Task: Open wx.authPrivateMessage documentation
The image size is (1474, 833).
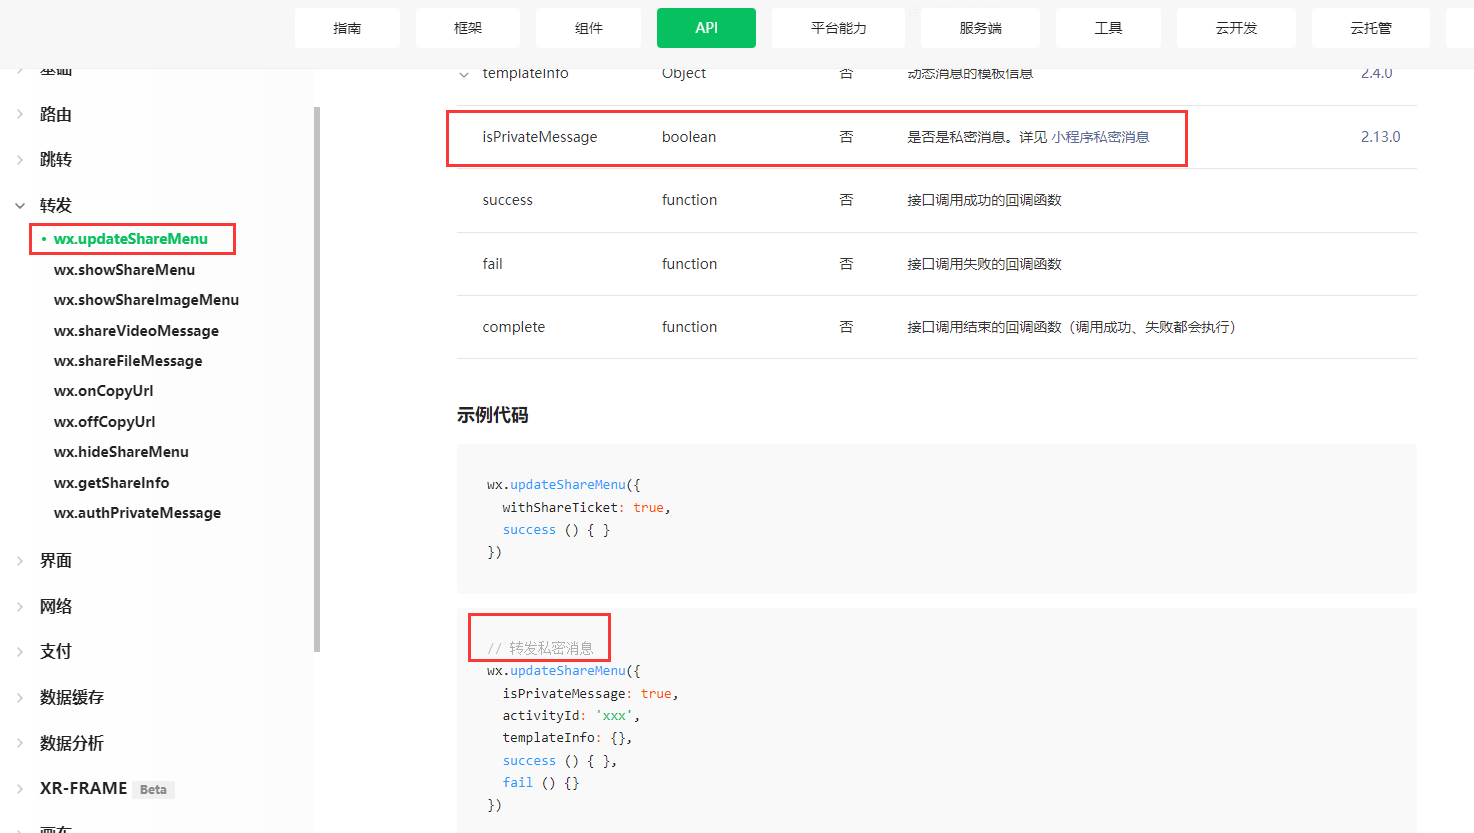Action: (x=137, y=512)
